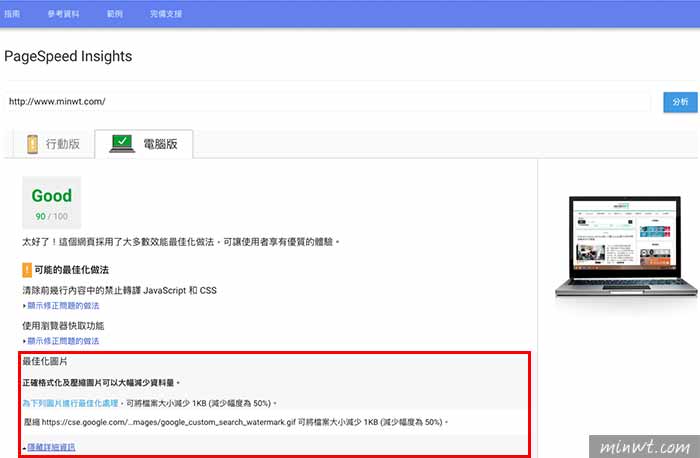
Task: Open the 為下列圖片進行最佳化處理 link
Action: tap(71, 403)
